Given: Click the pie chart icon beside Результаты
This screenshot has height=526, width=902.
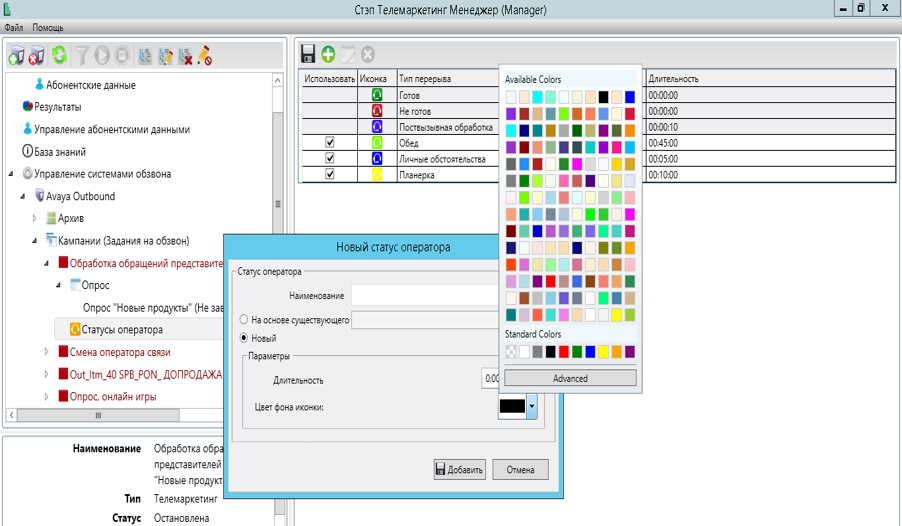Looking at the screenshot, I should 28,106.
